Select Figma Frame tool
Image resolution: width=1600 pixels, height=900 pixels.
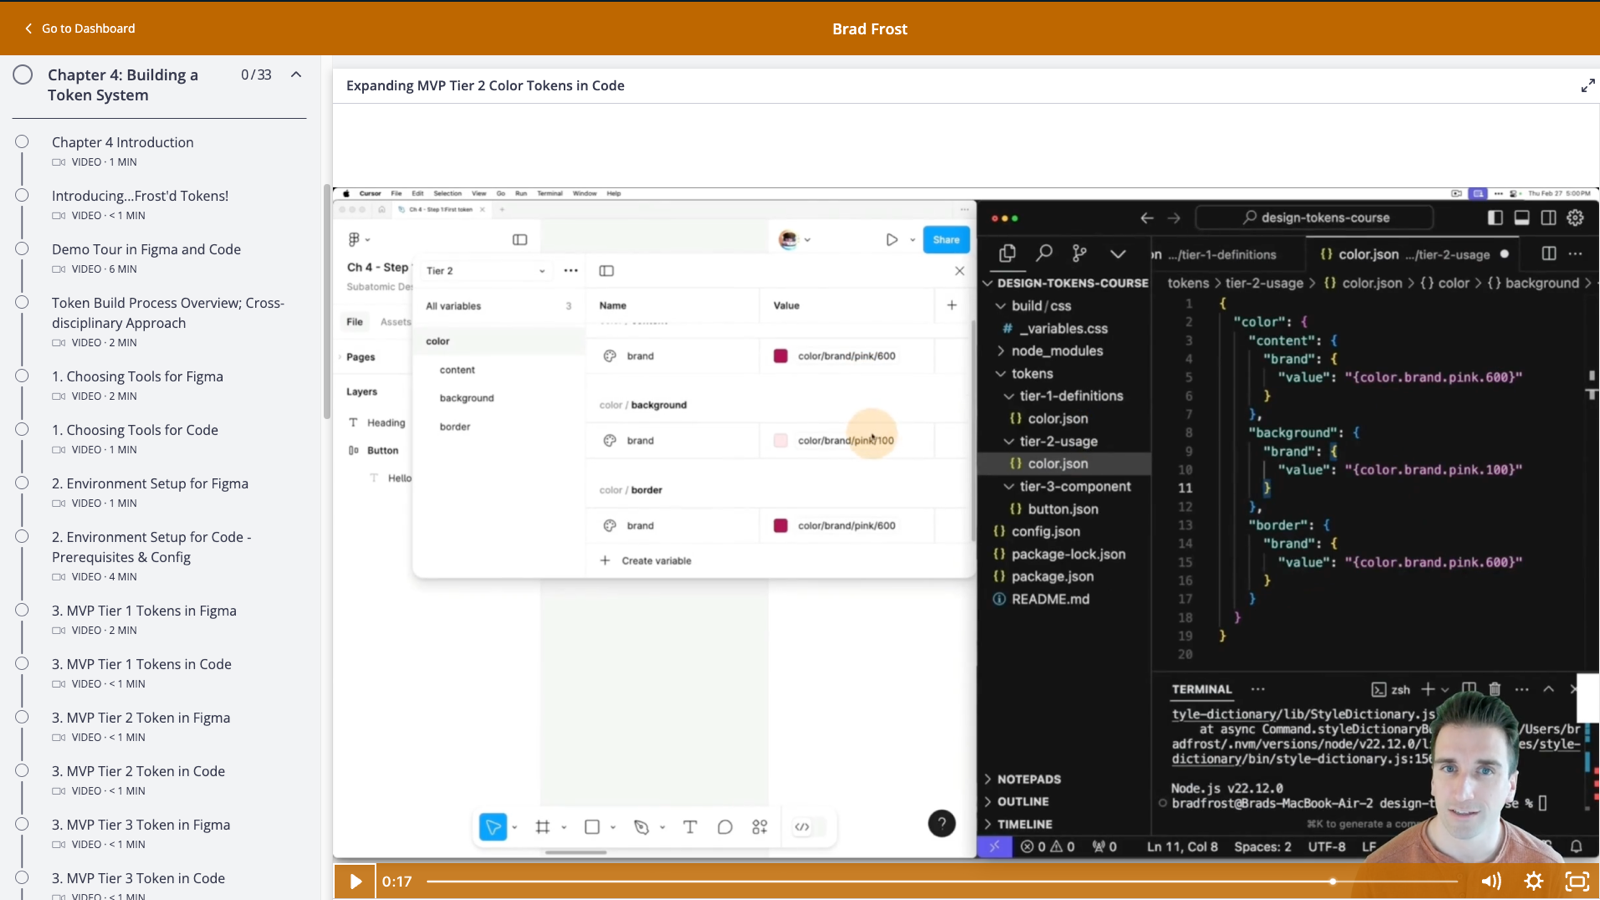tap(543, 827)
